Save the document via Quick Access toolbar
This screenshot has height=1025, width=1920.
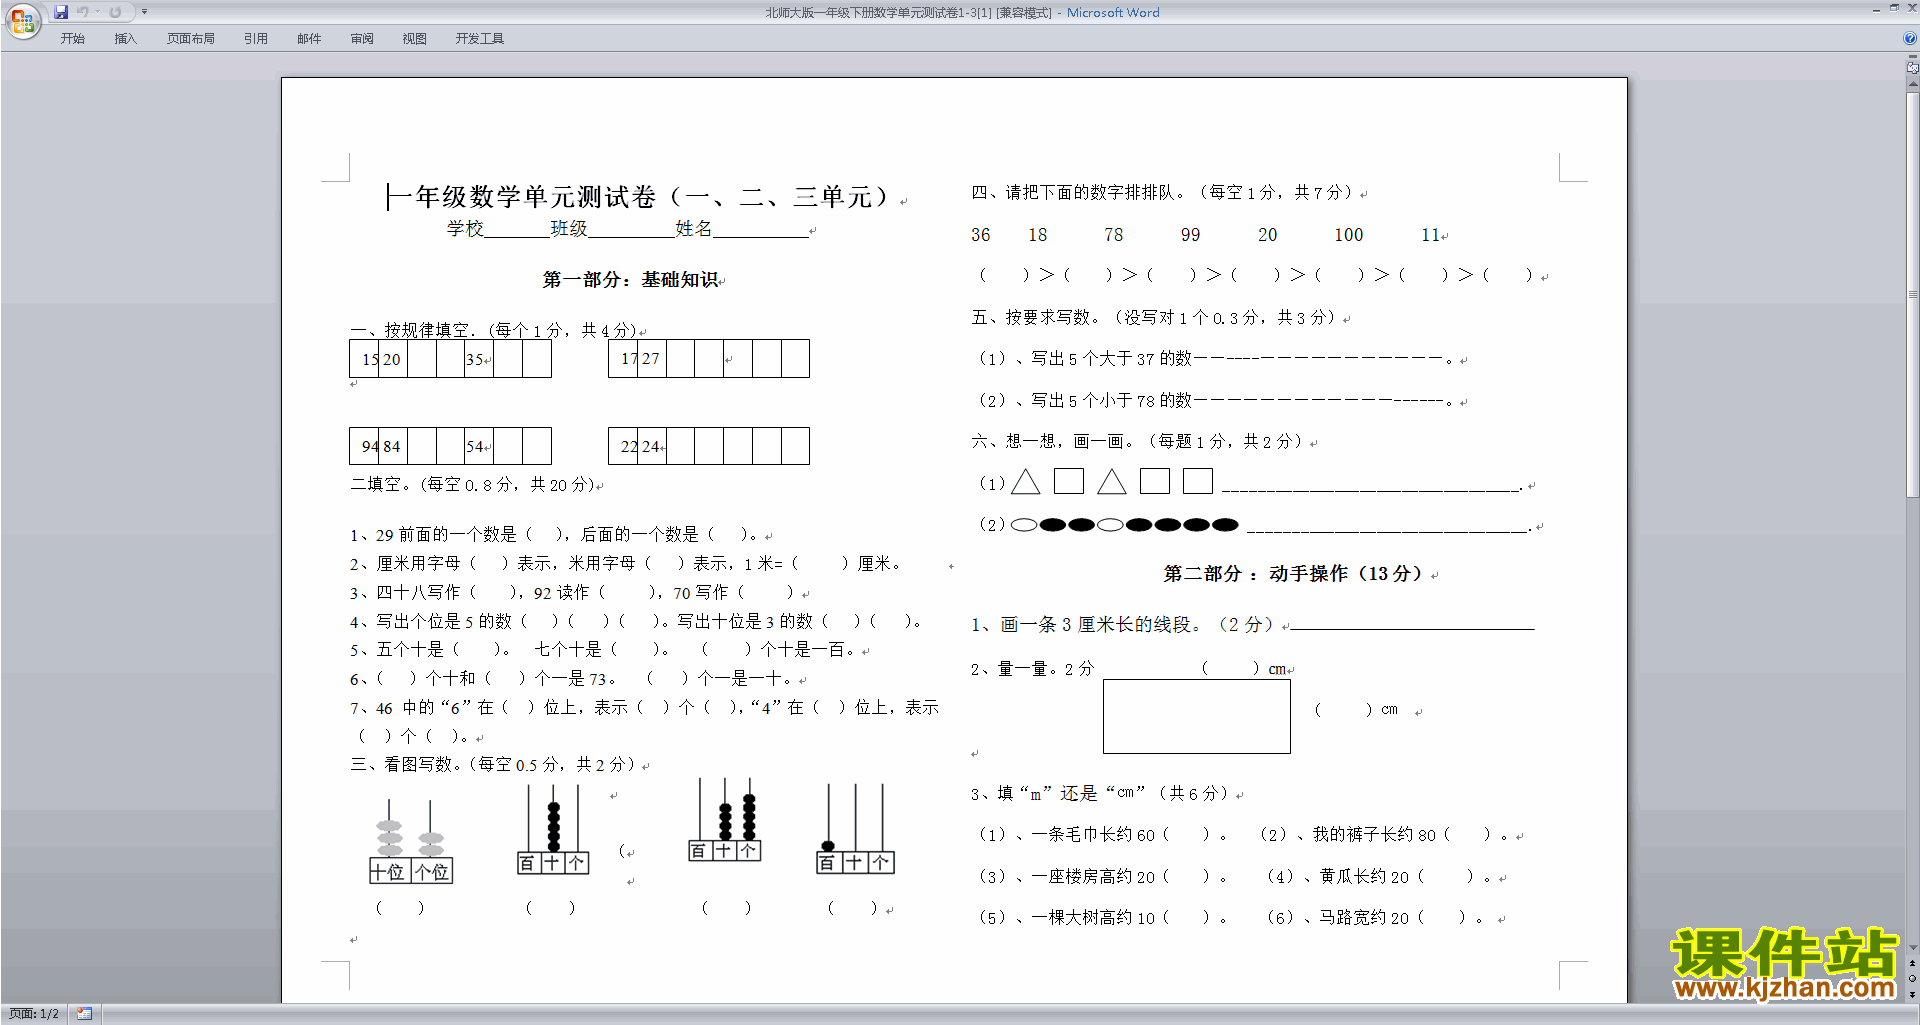coord(61,12)
